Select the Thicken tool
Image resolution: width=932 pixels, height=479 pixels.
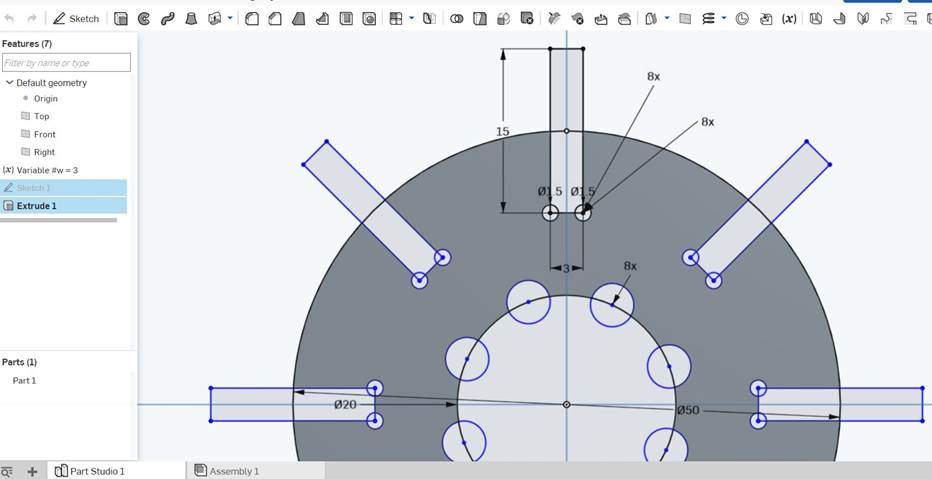coord(214,18)
